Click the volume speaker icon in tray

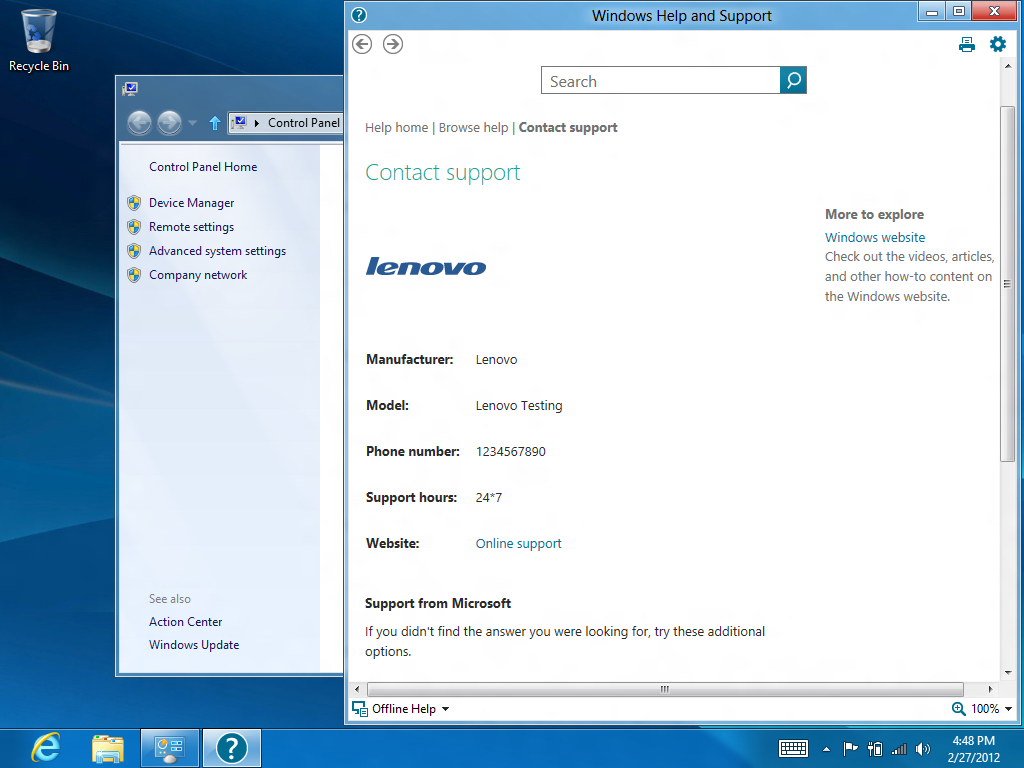coord(922,748)
